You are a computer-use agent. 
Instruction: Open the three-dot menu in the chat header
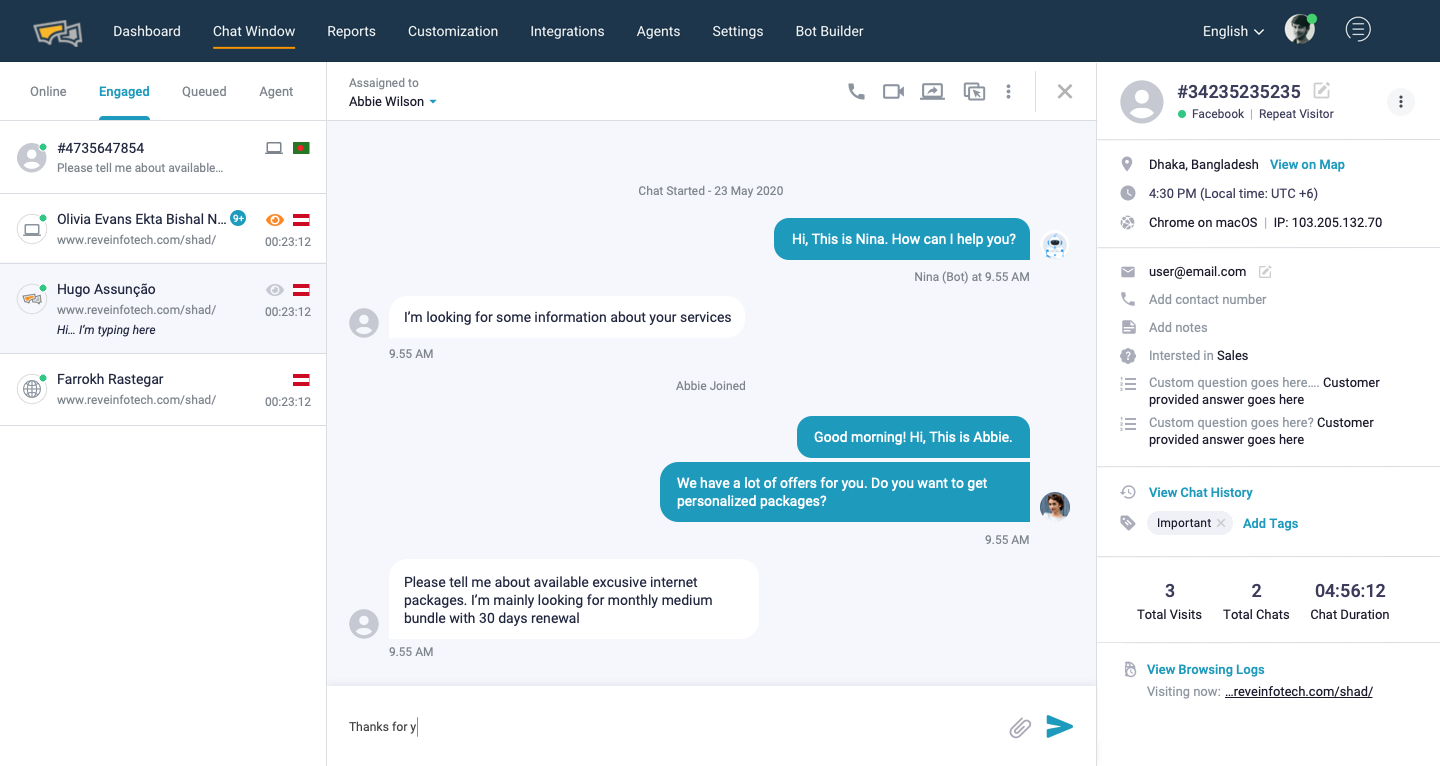[x=1009, y=91]
